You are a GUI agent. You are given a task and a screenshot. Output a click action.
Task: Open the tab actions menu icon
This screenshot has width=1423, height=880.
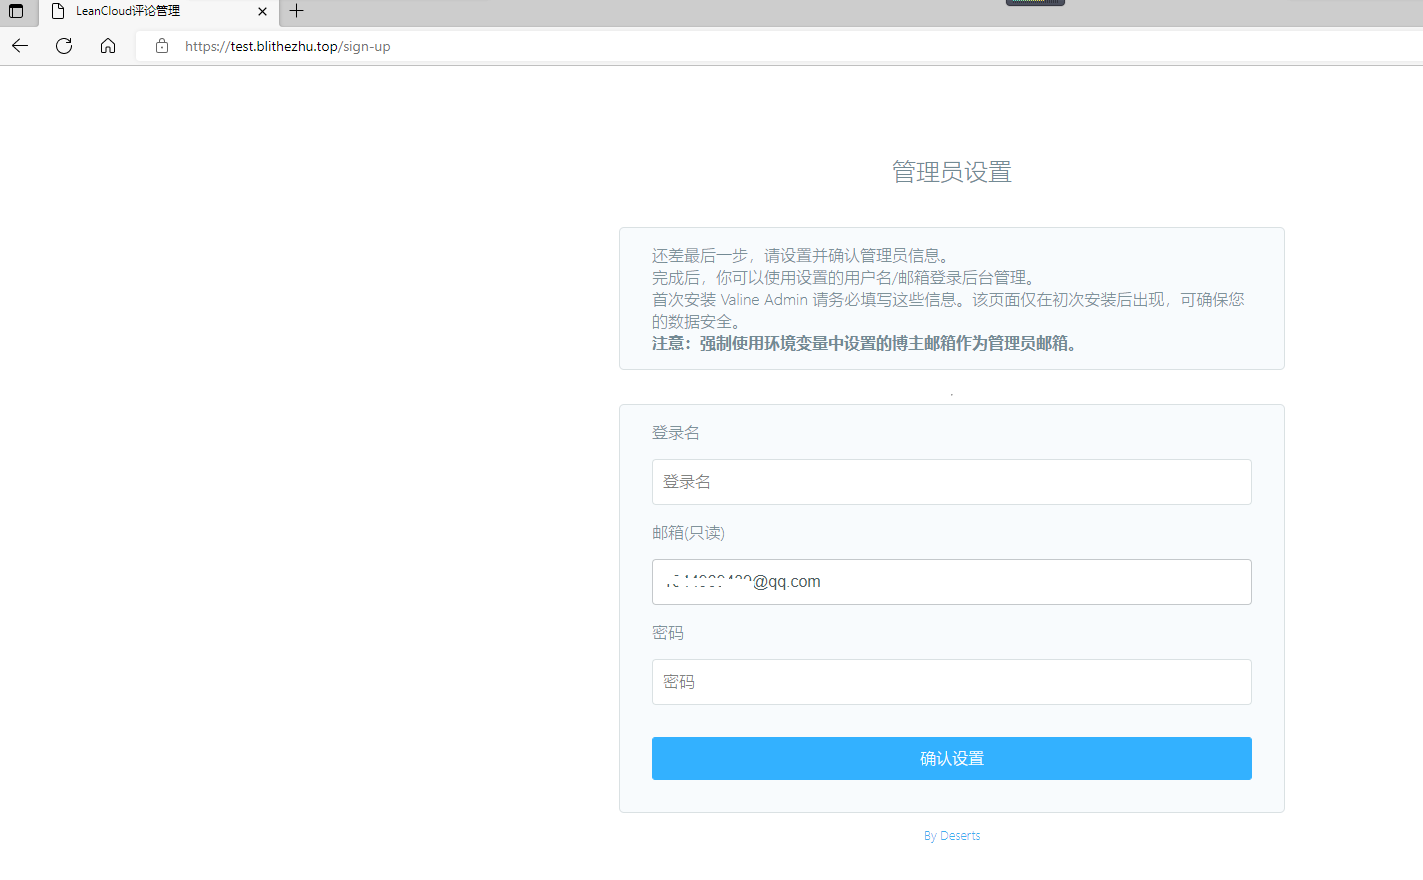(16, 12)
